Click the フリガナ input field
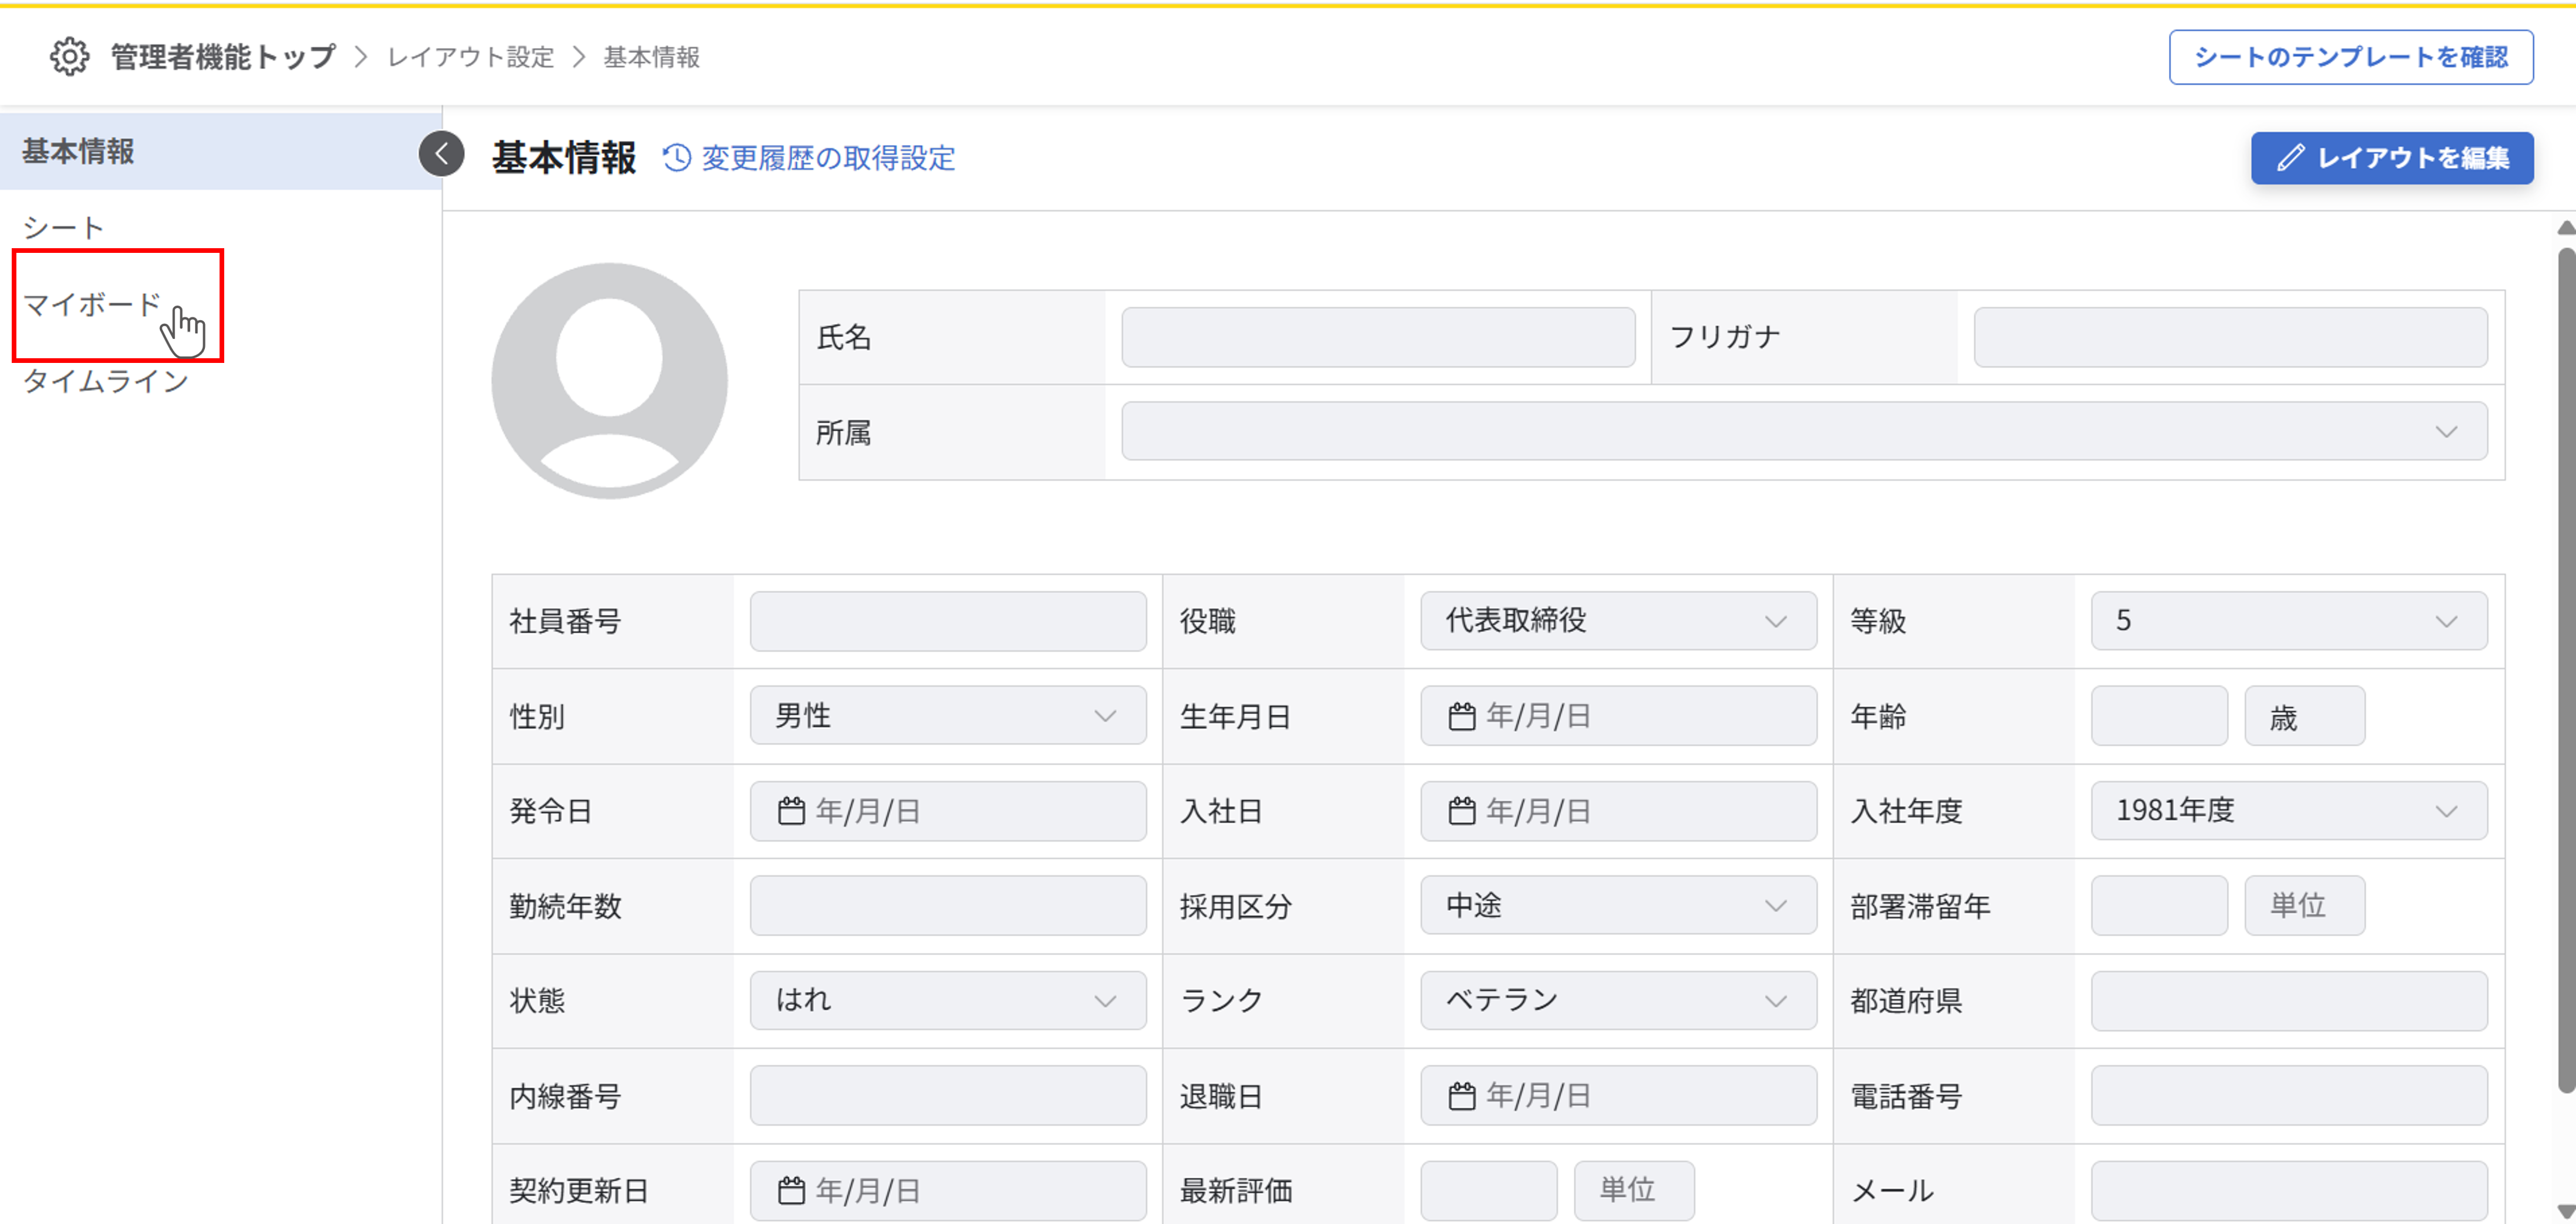This screenshot has width=2576, height=1224. pyautogui.click(x=2230, y=337)
